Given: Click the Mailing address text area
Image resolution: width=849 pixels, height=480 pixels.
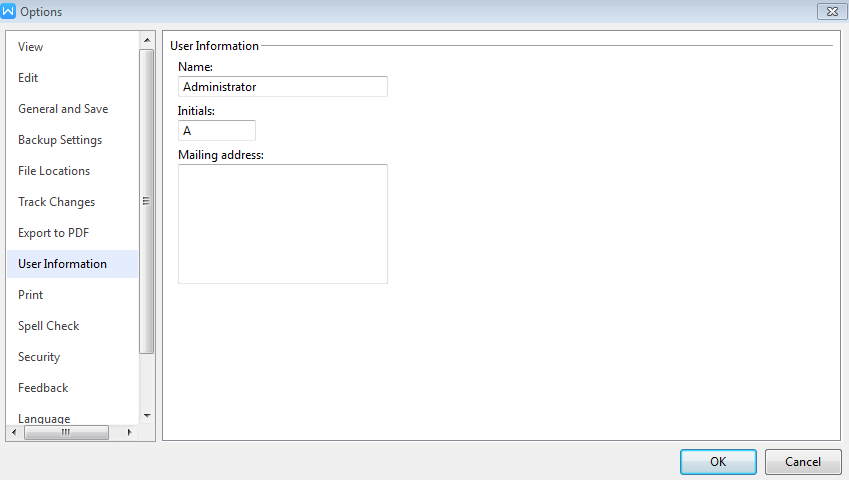Looking at the screenshot, I should tap(283, 224).
